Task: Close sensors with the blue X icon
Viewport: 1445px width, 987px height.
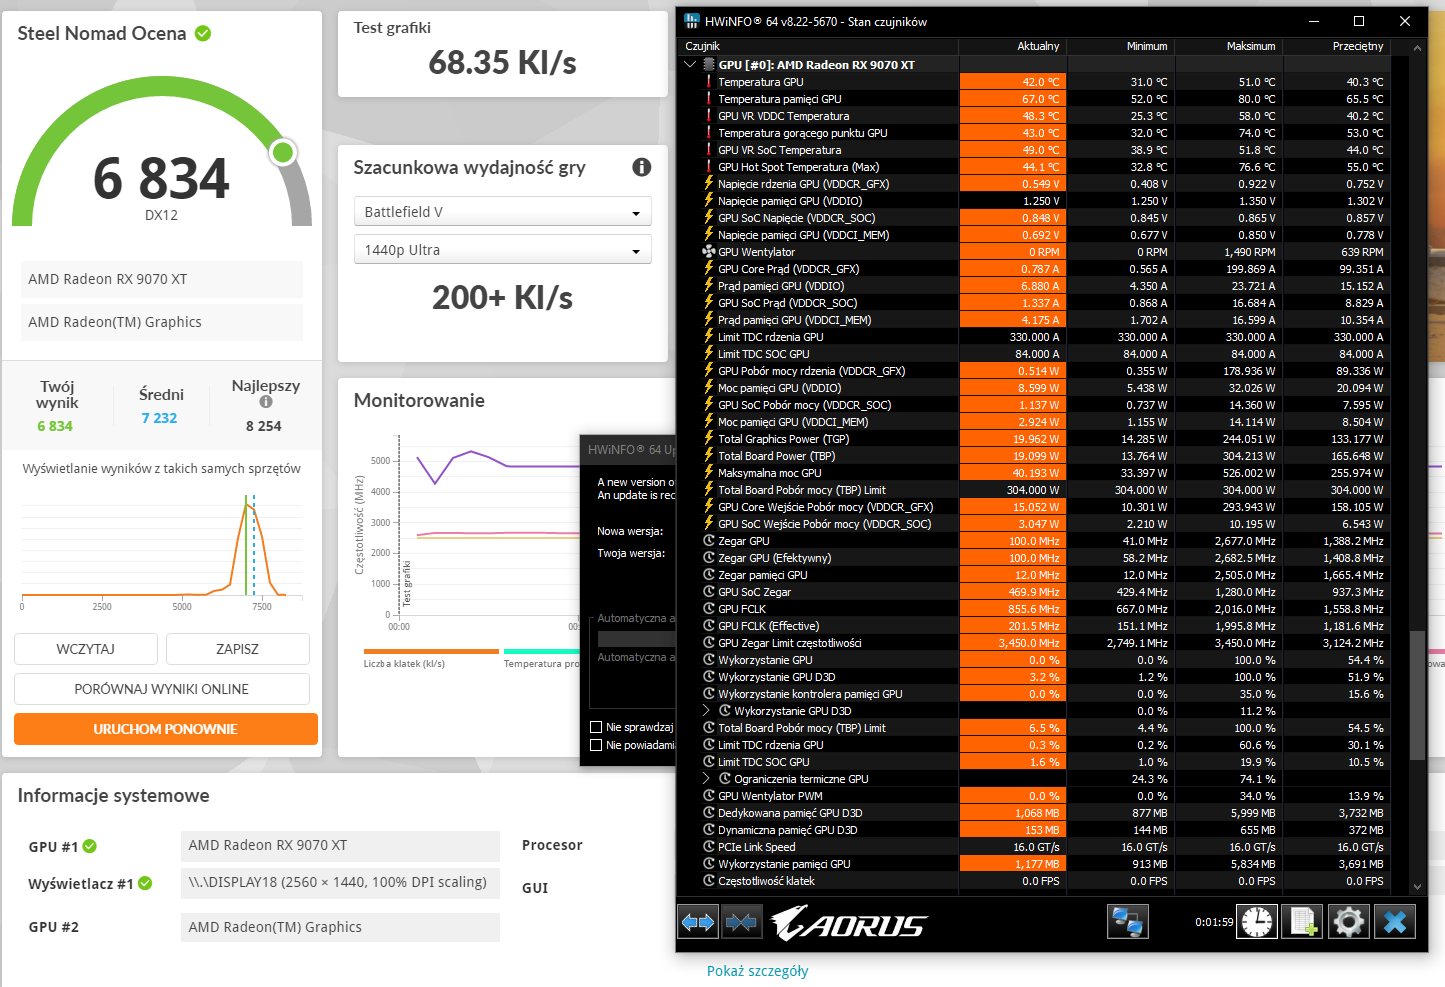Action: point(1394,922)
